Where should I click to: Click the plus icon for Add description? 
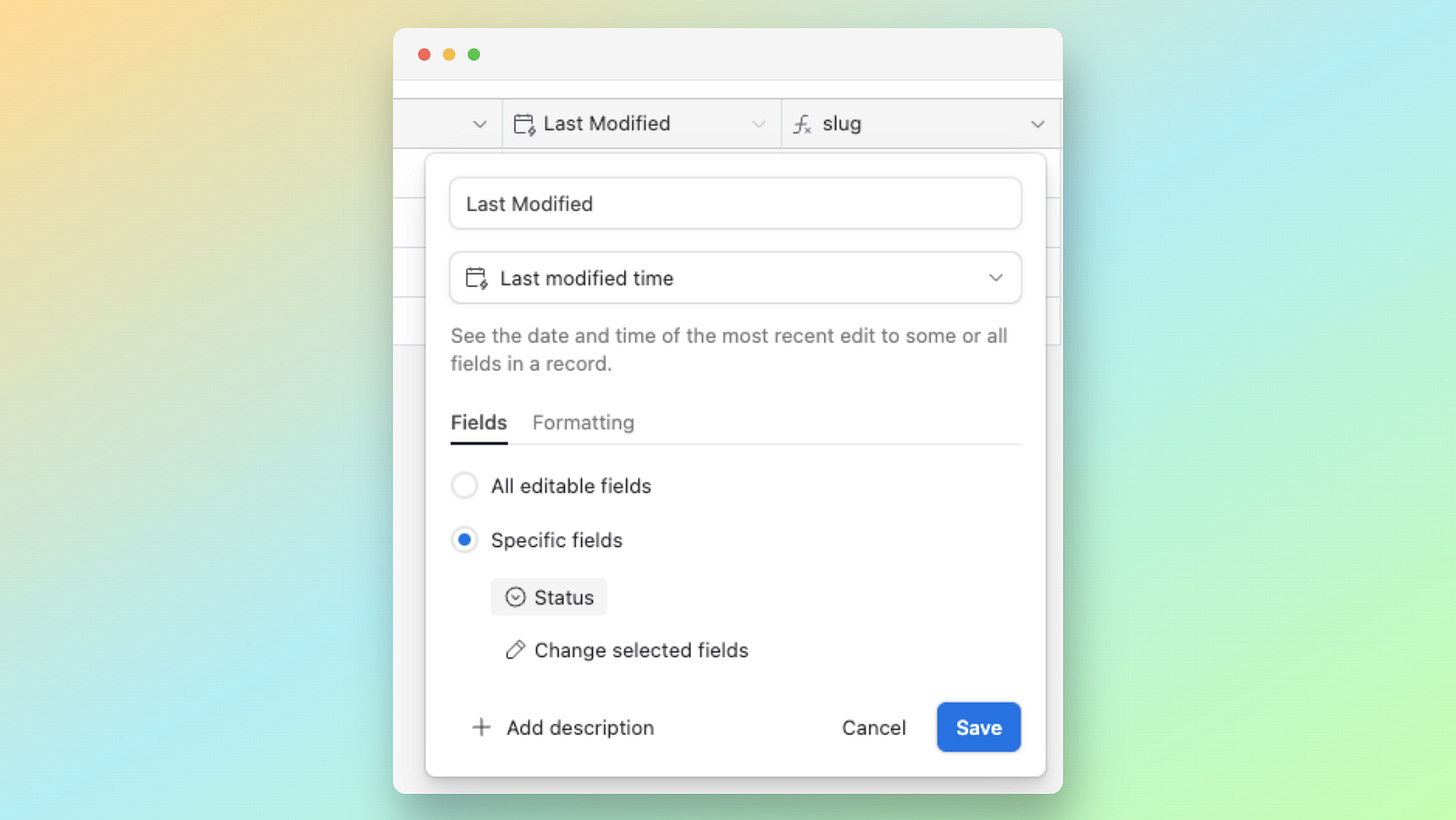(481, 727)
